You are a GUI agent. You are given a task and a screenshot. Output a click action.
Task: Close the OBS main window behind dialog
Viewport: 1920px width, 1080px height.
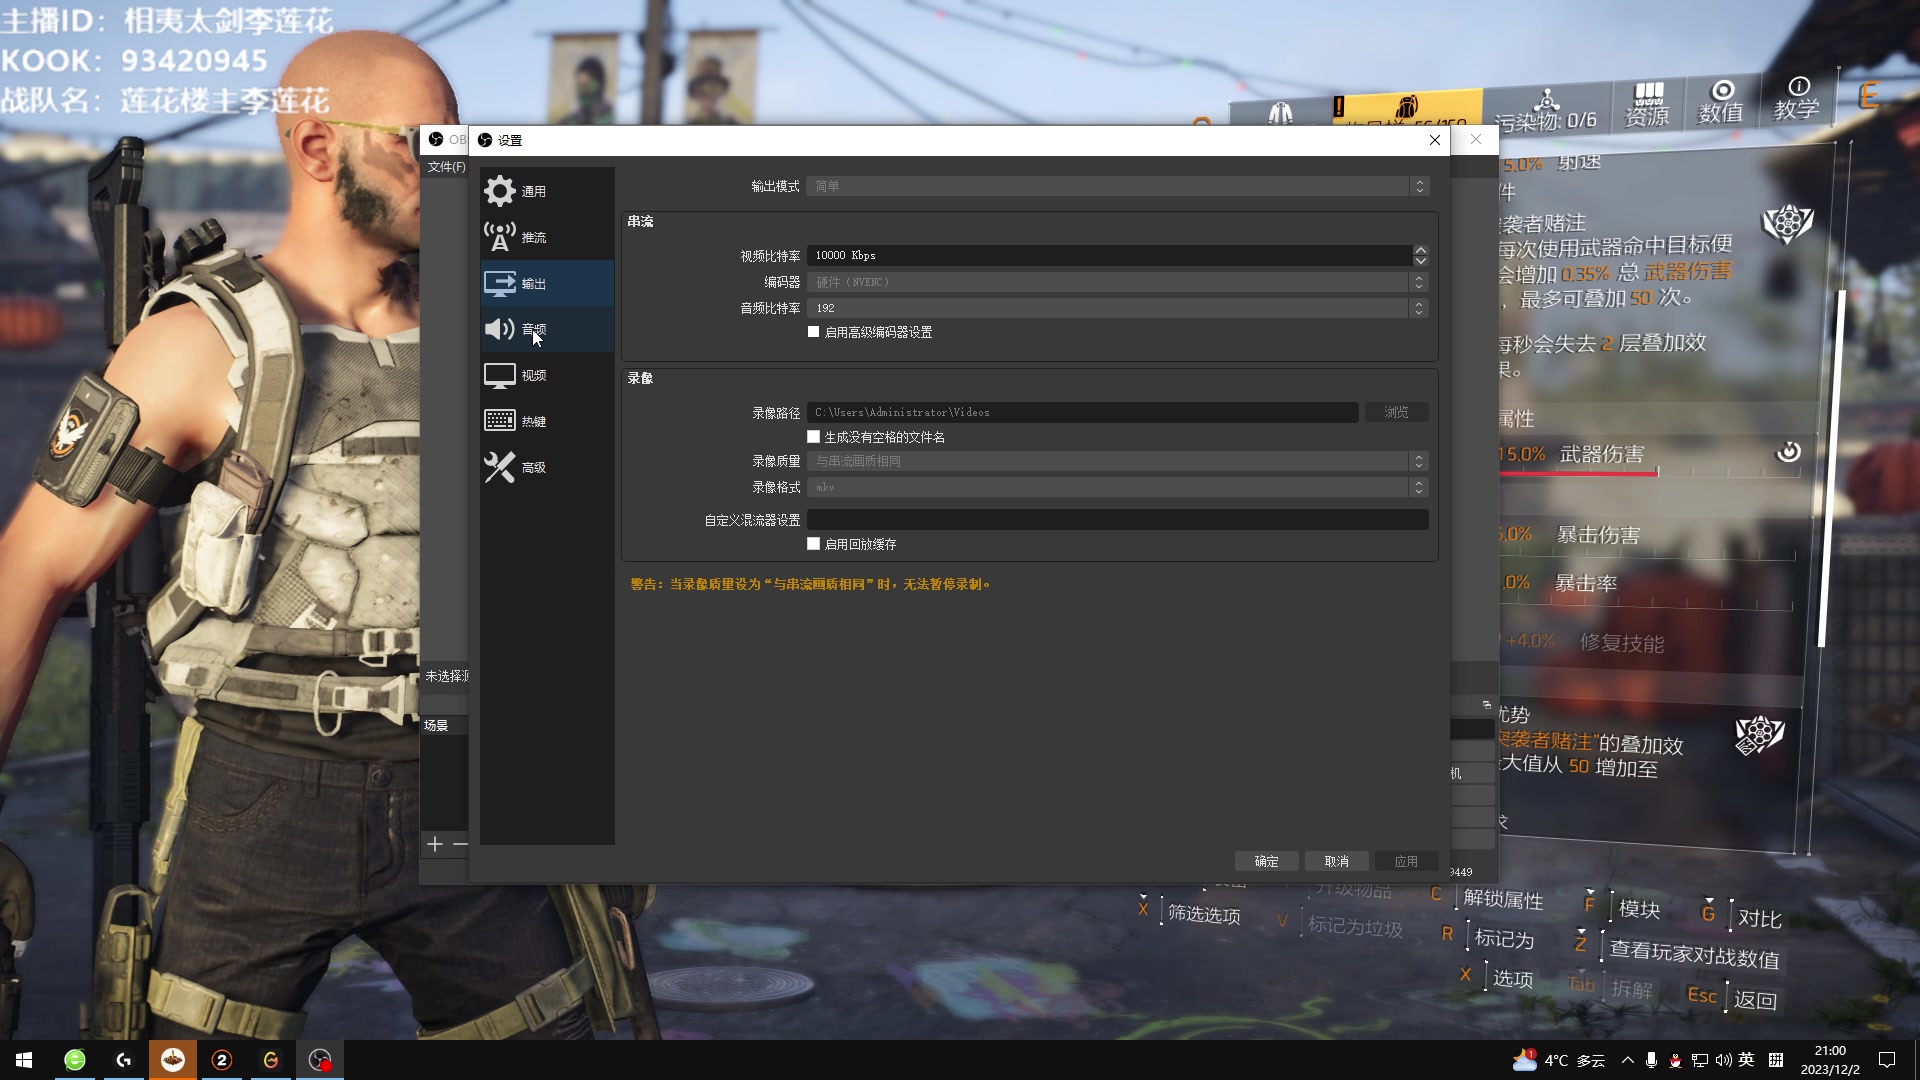click(x=1476, y=140)
